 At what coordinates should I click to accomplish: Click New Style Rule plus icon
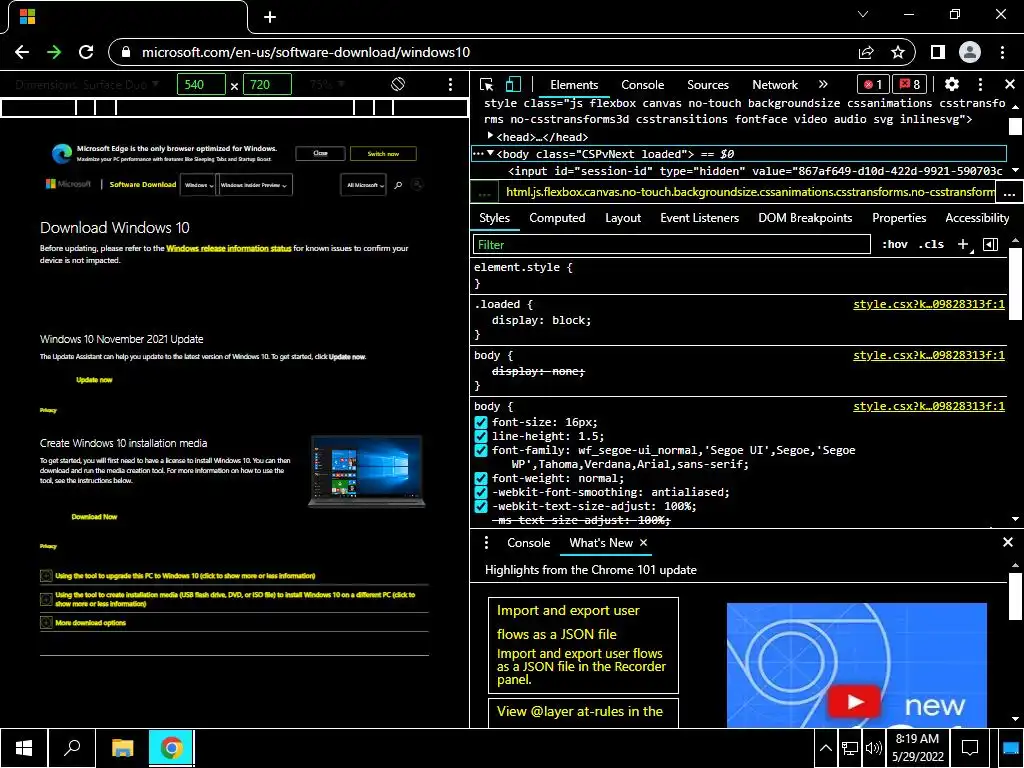tap(963, 244)
